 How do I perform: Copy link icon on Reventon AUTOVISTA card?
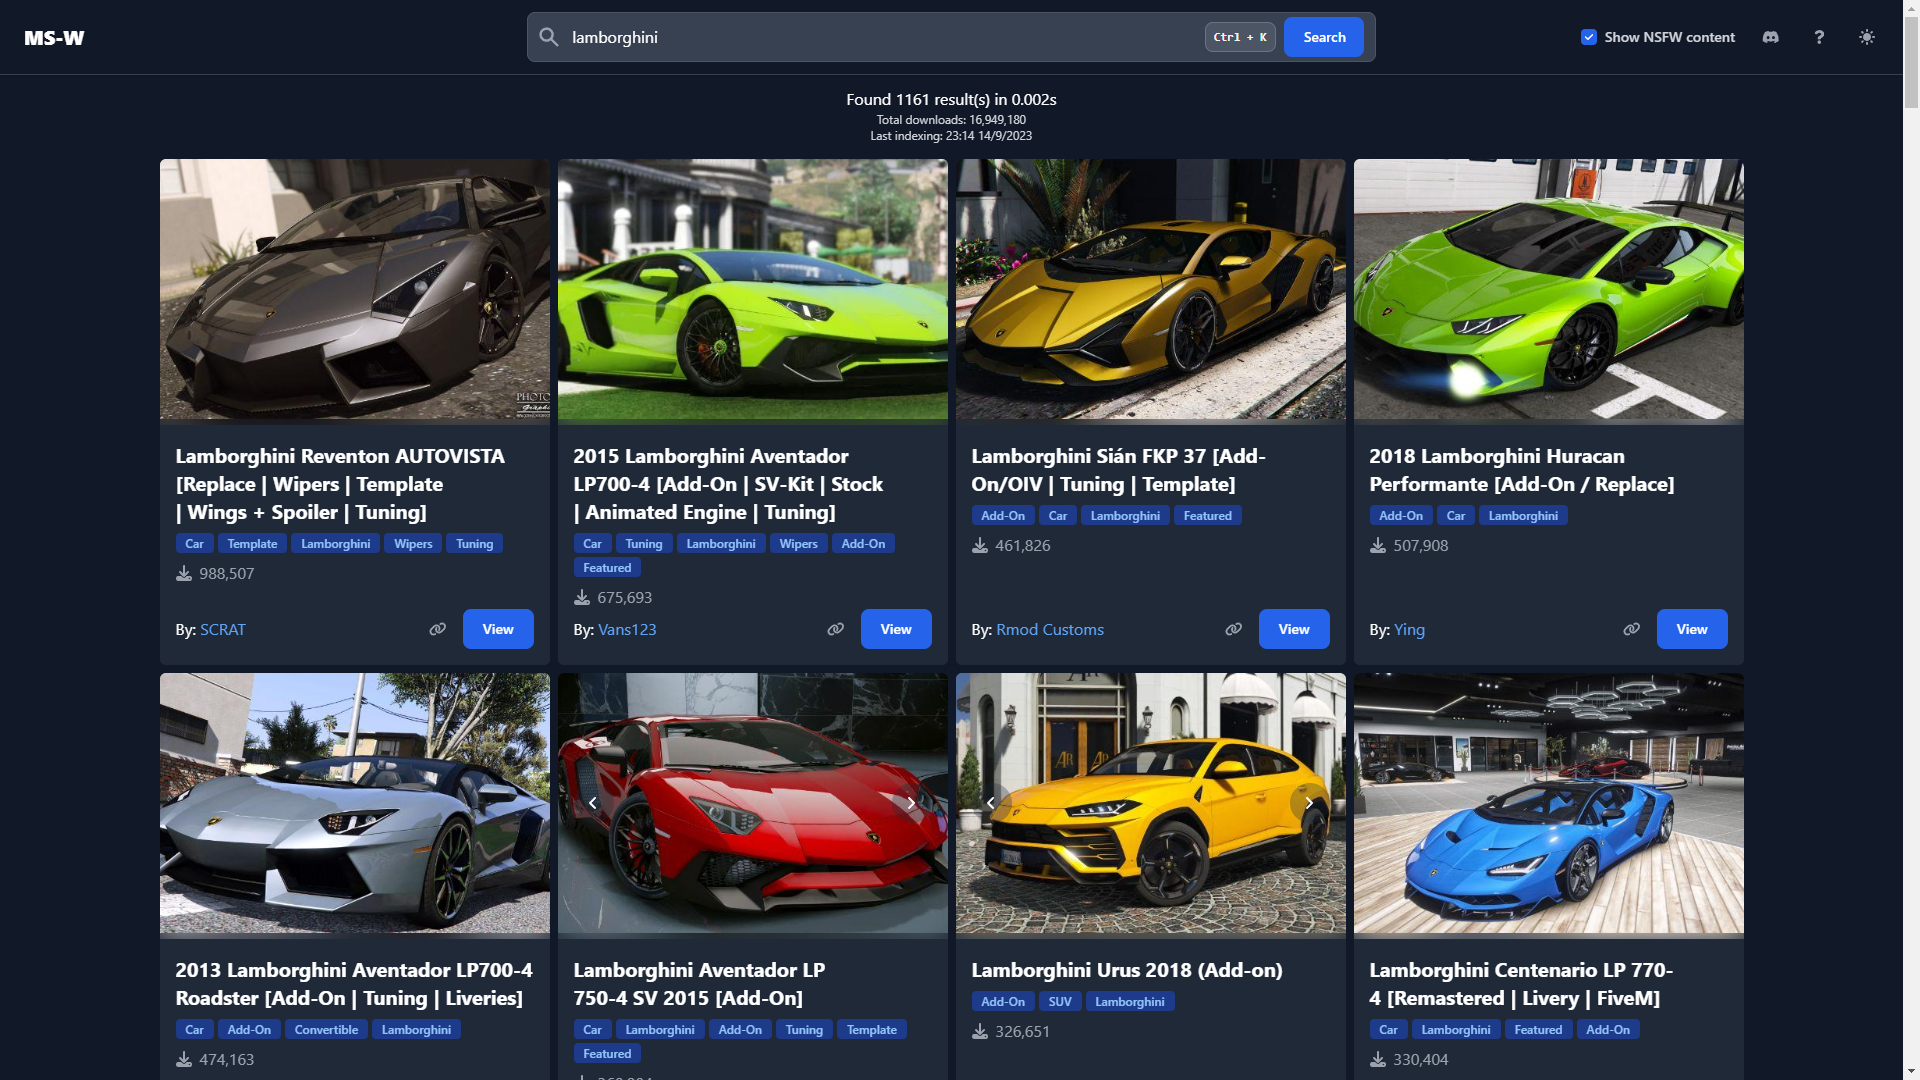coord(438,629)
